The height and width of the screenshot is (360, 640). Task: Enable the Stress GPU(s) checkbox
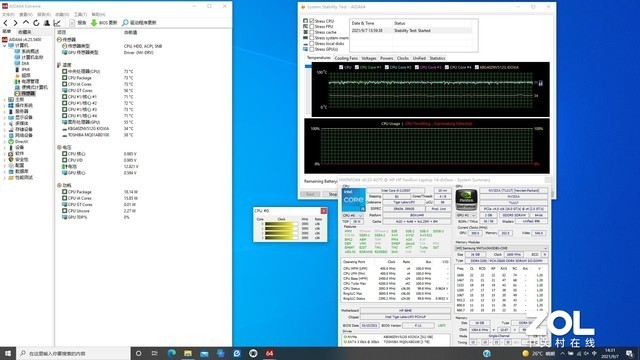click(312, 49)
